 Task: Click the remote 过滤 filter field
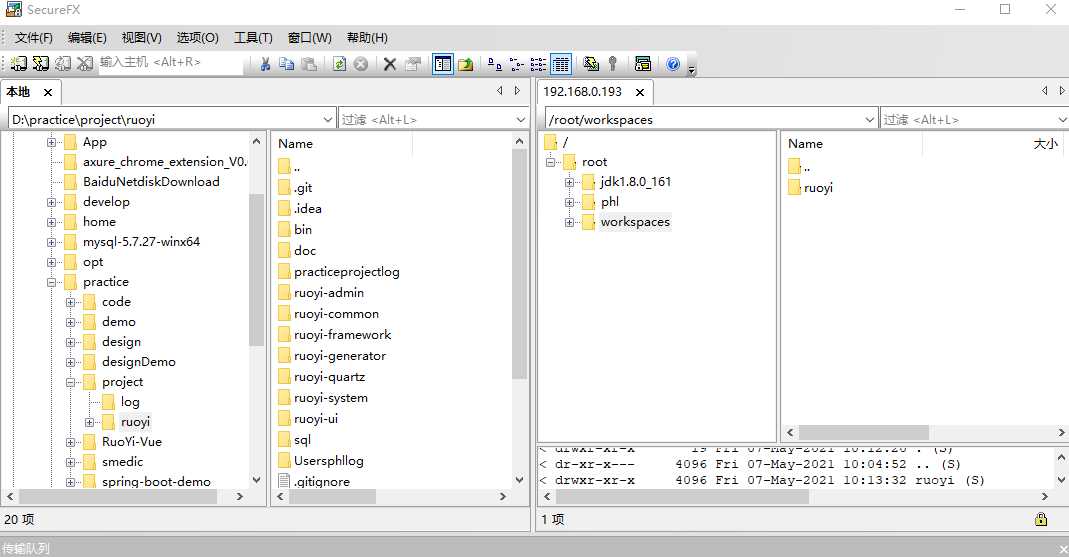(x=968, y=119)
